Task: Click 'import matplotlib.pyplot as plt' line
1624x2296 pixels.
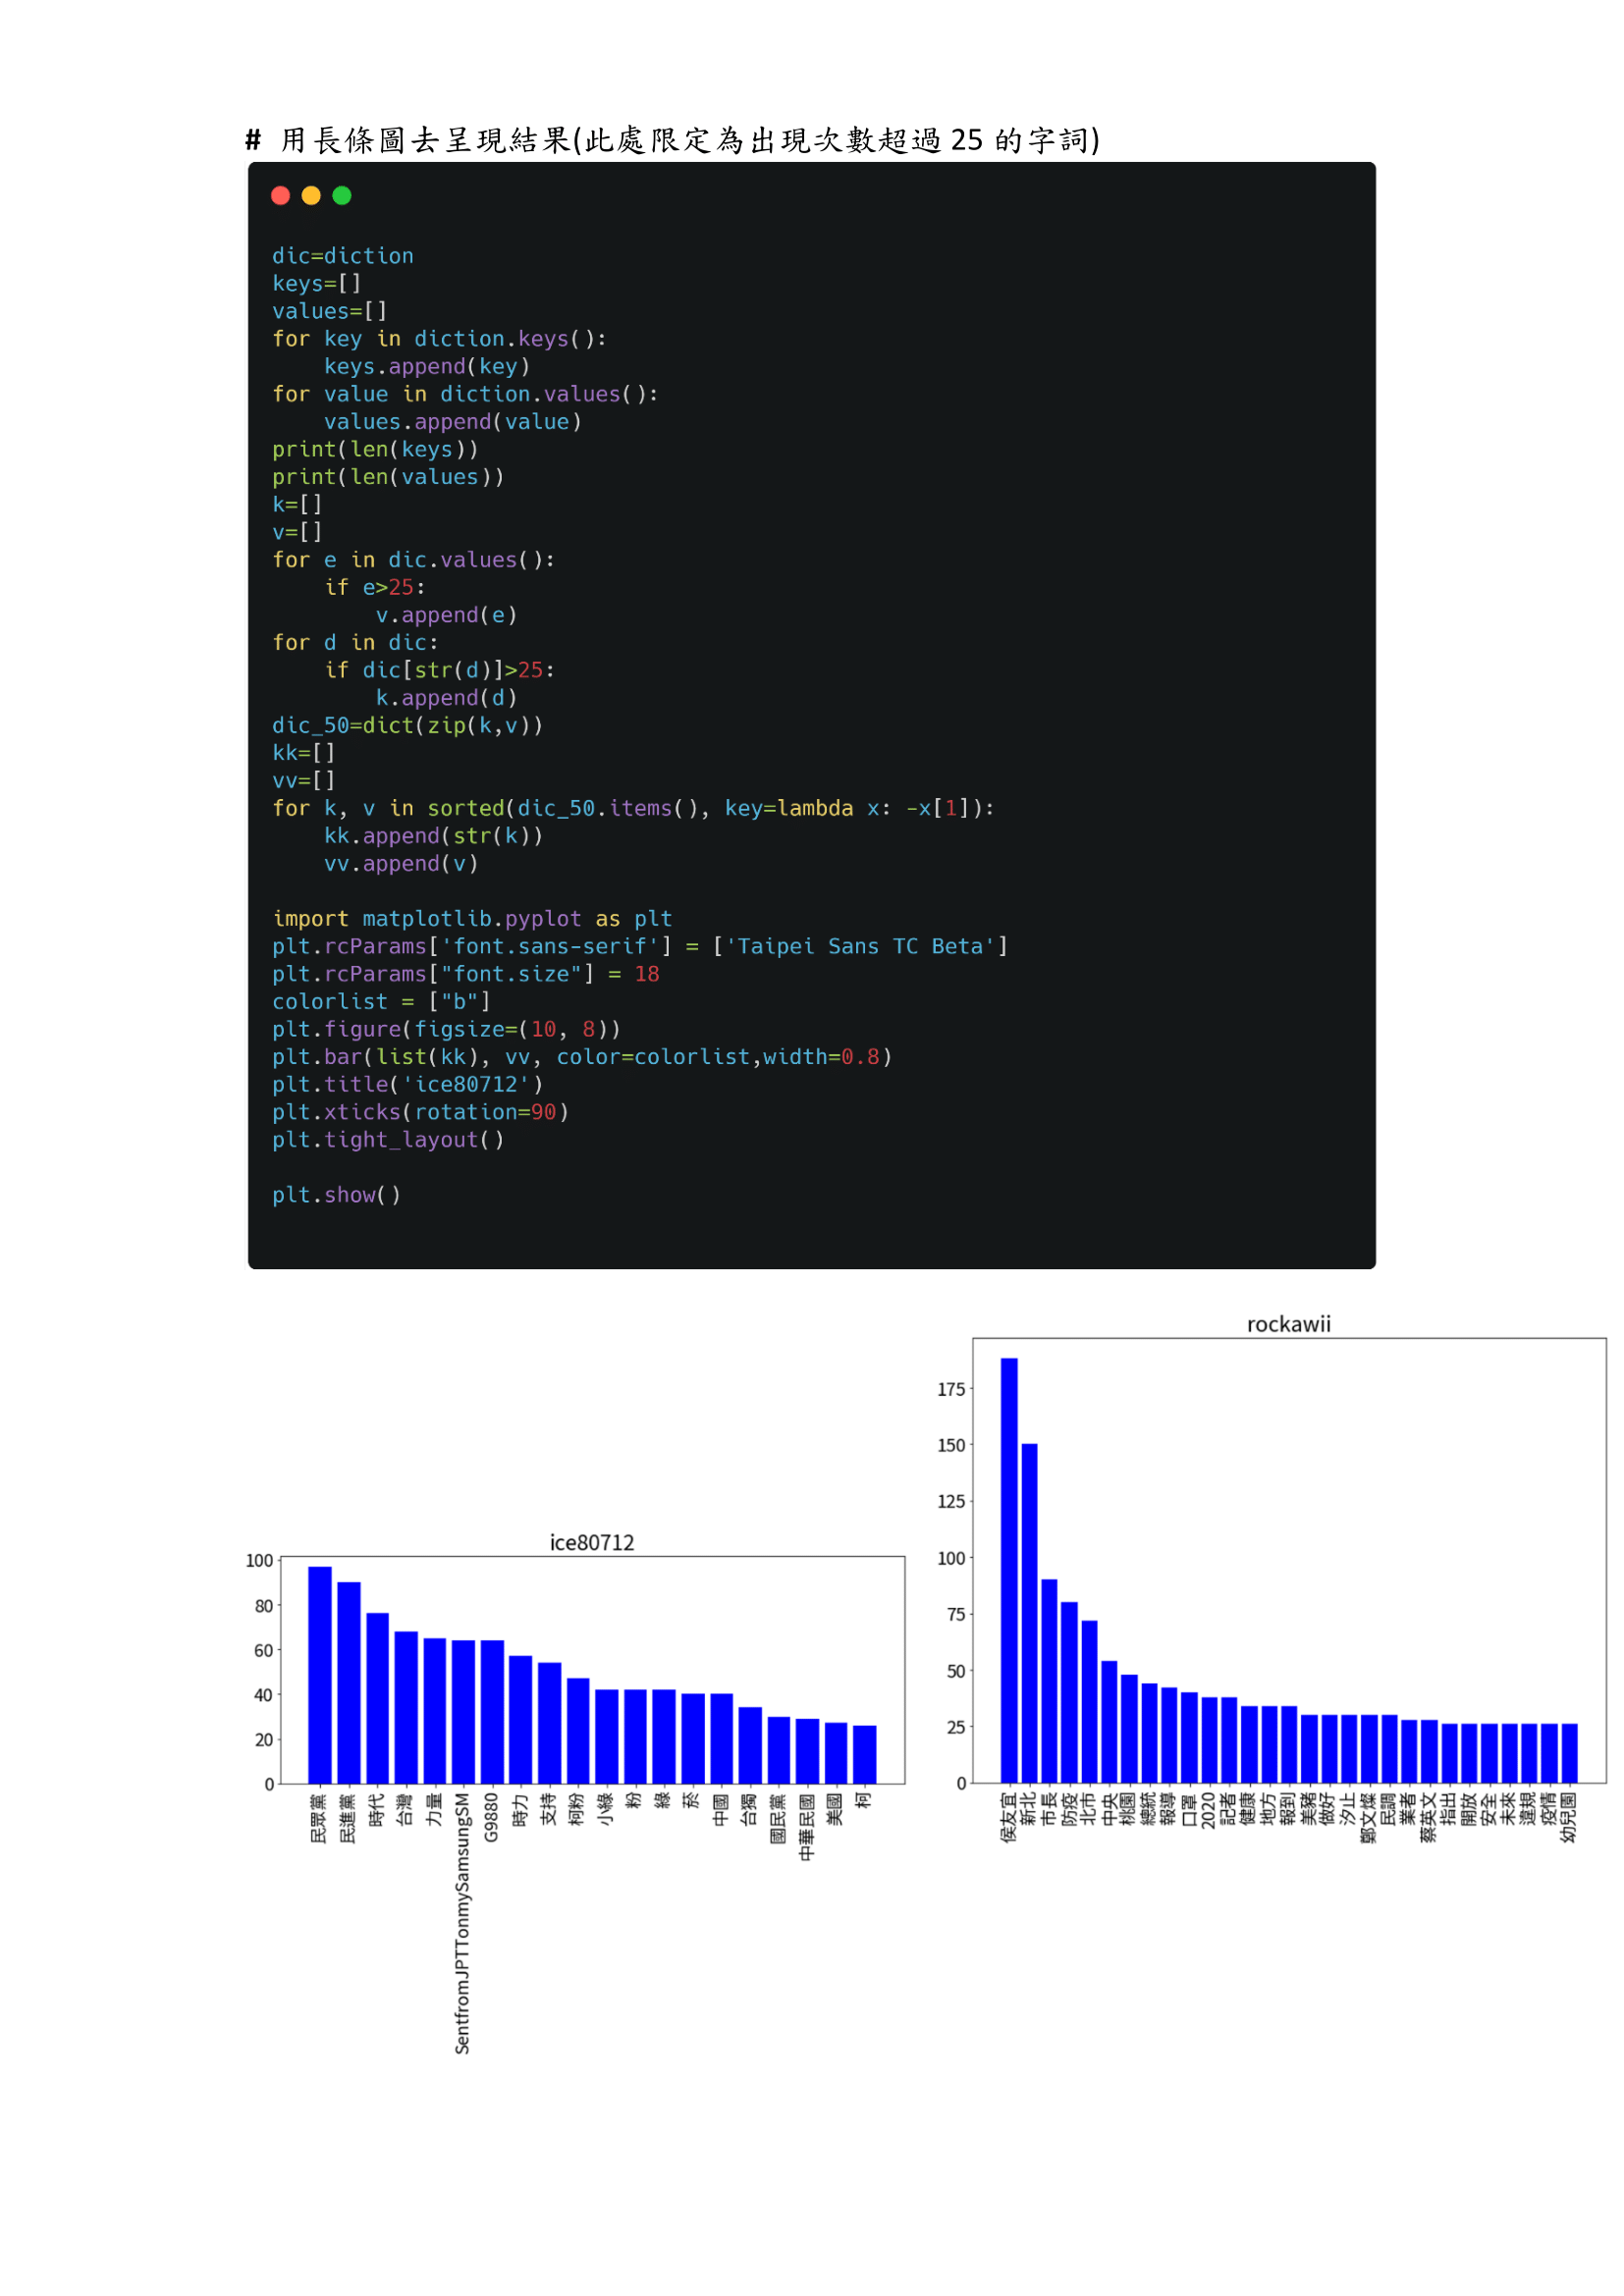Action: 472,919
